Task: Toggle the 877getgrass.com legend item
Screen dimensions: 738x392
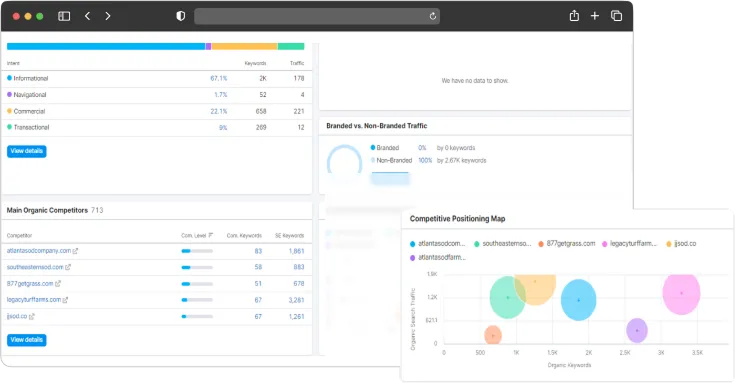Action: [x=567, y=244]
